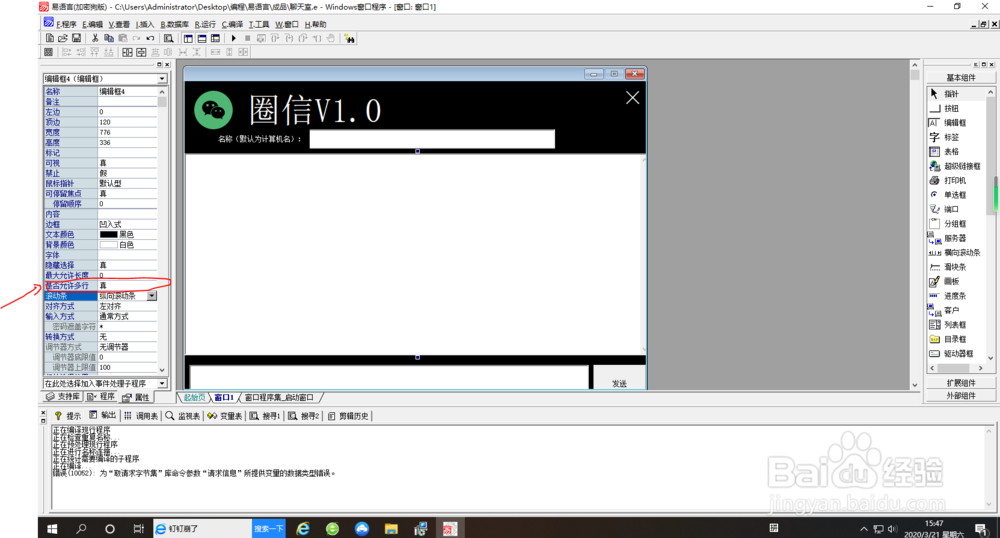The image size is (1000, 538).
Task: Open the 滚动条 property dropdown arrow
Action: pos(152,296)
